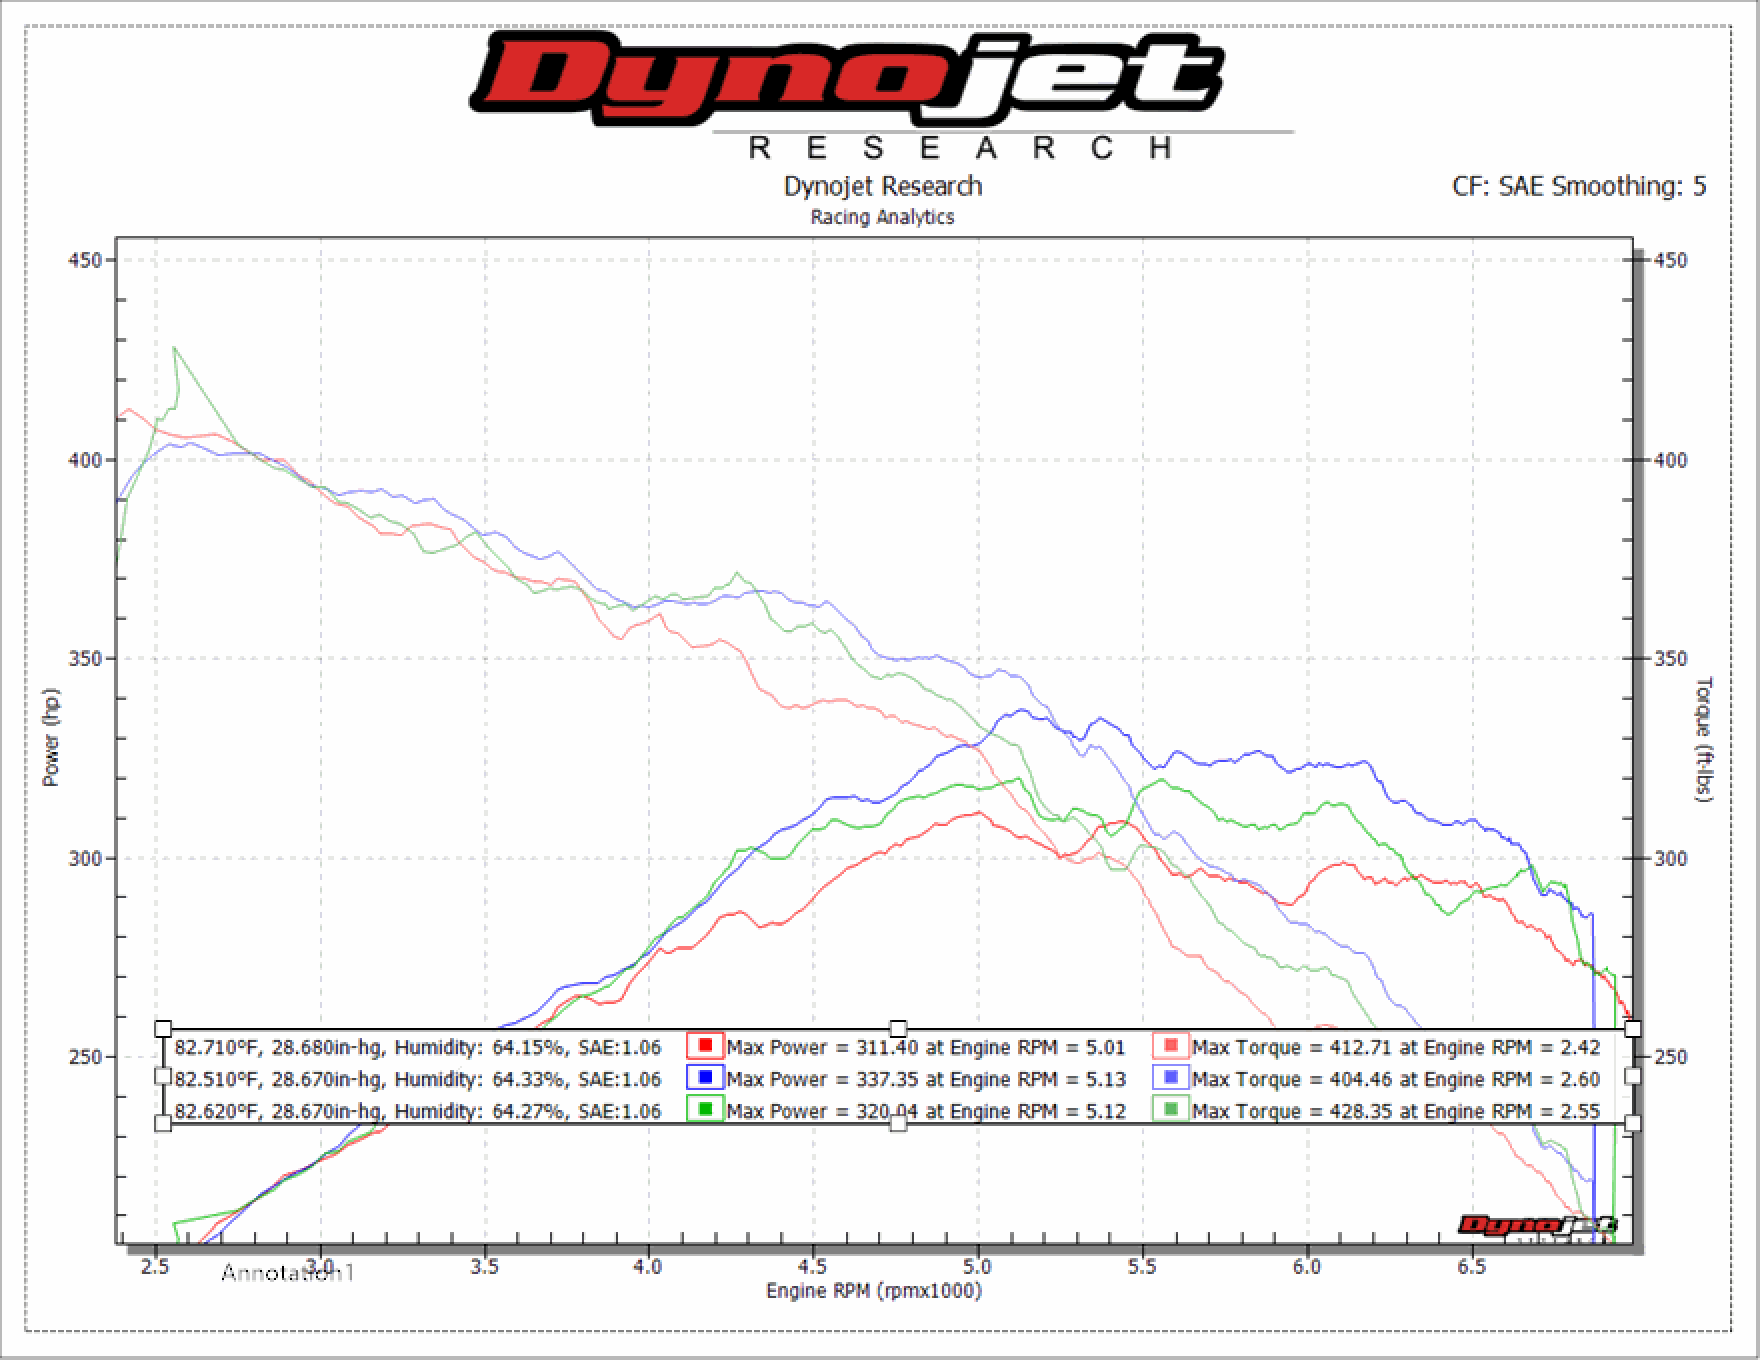Viewport: 1760px width, 1360px height.
Task: Click the legend box bottom-left resize handle
Action: click(x=163, y=1123)
